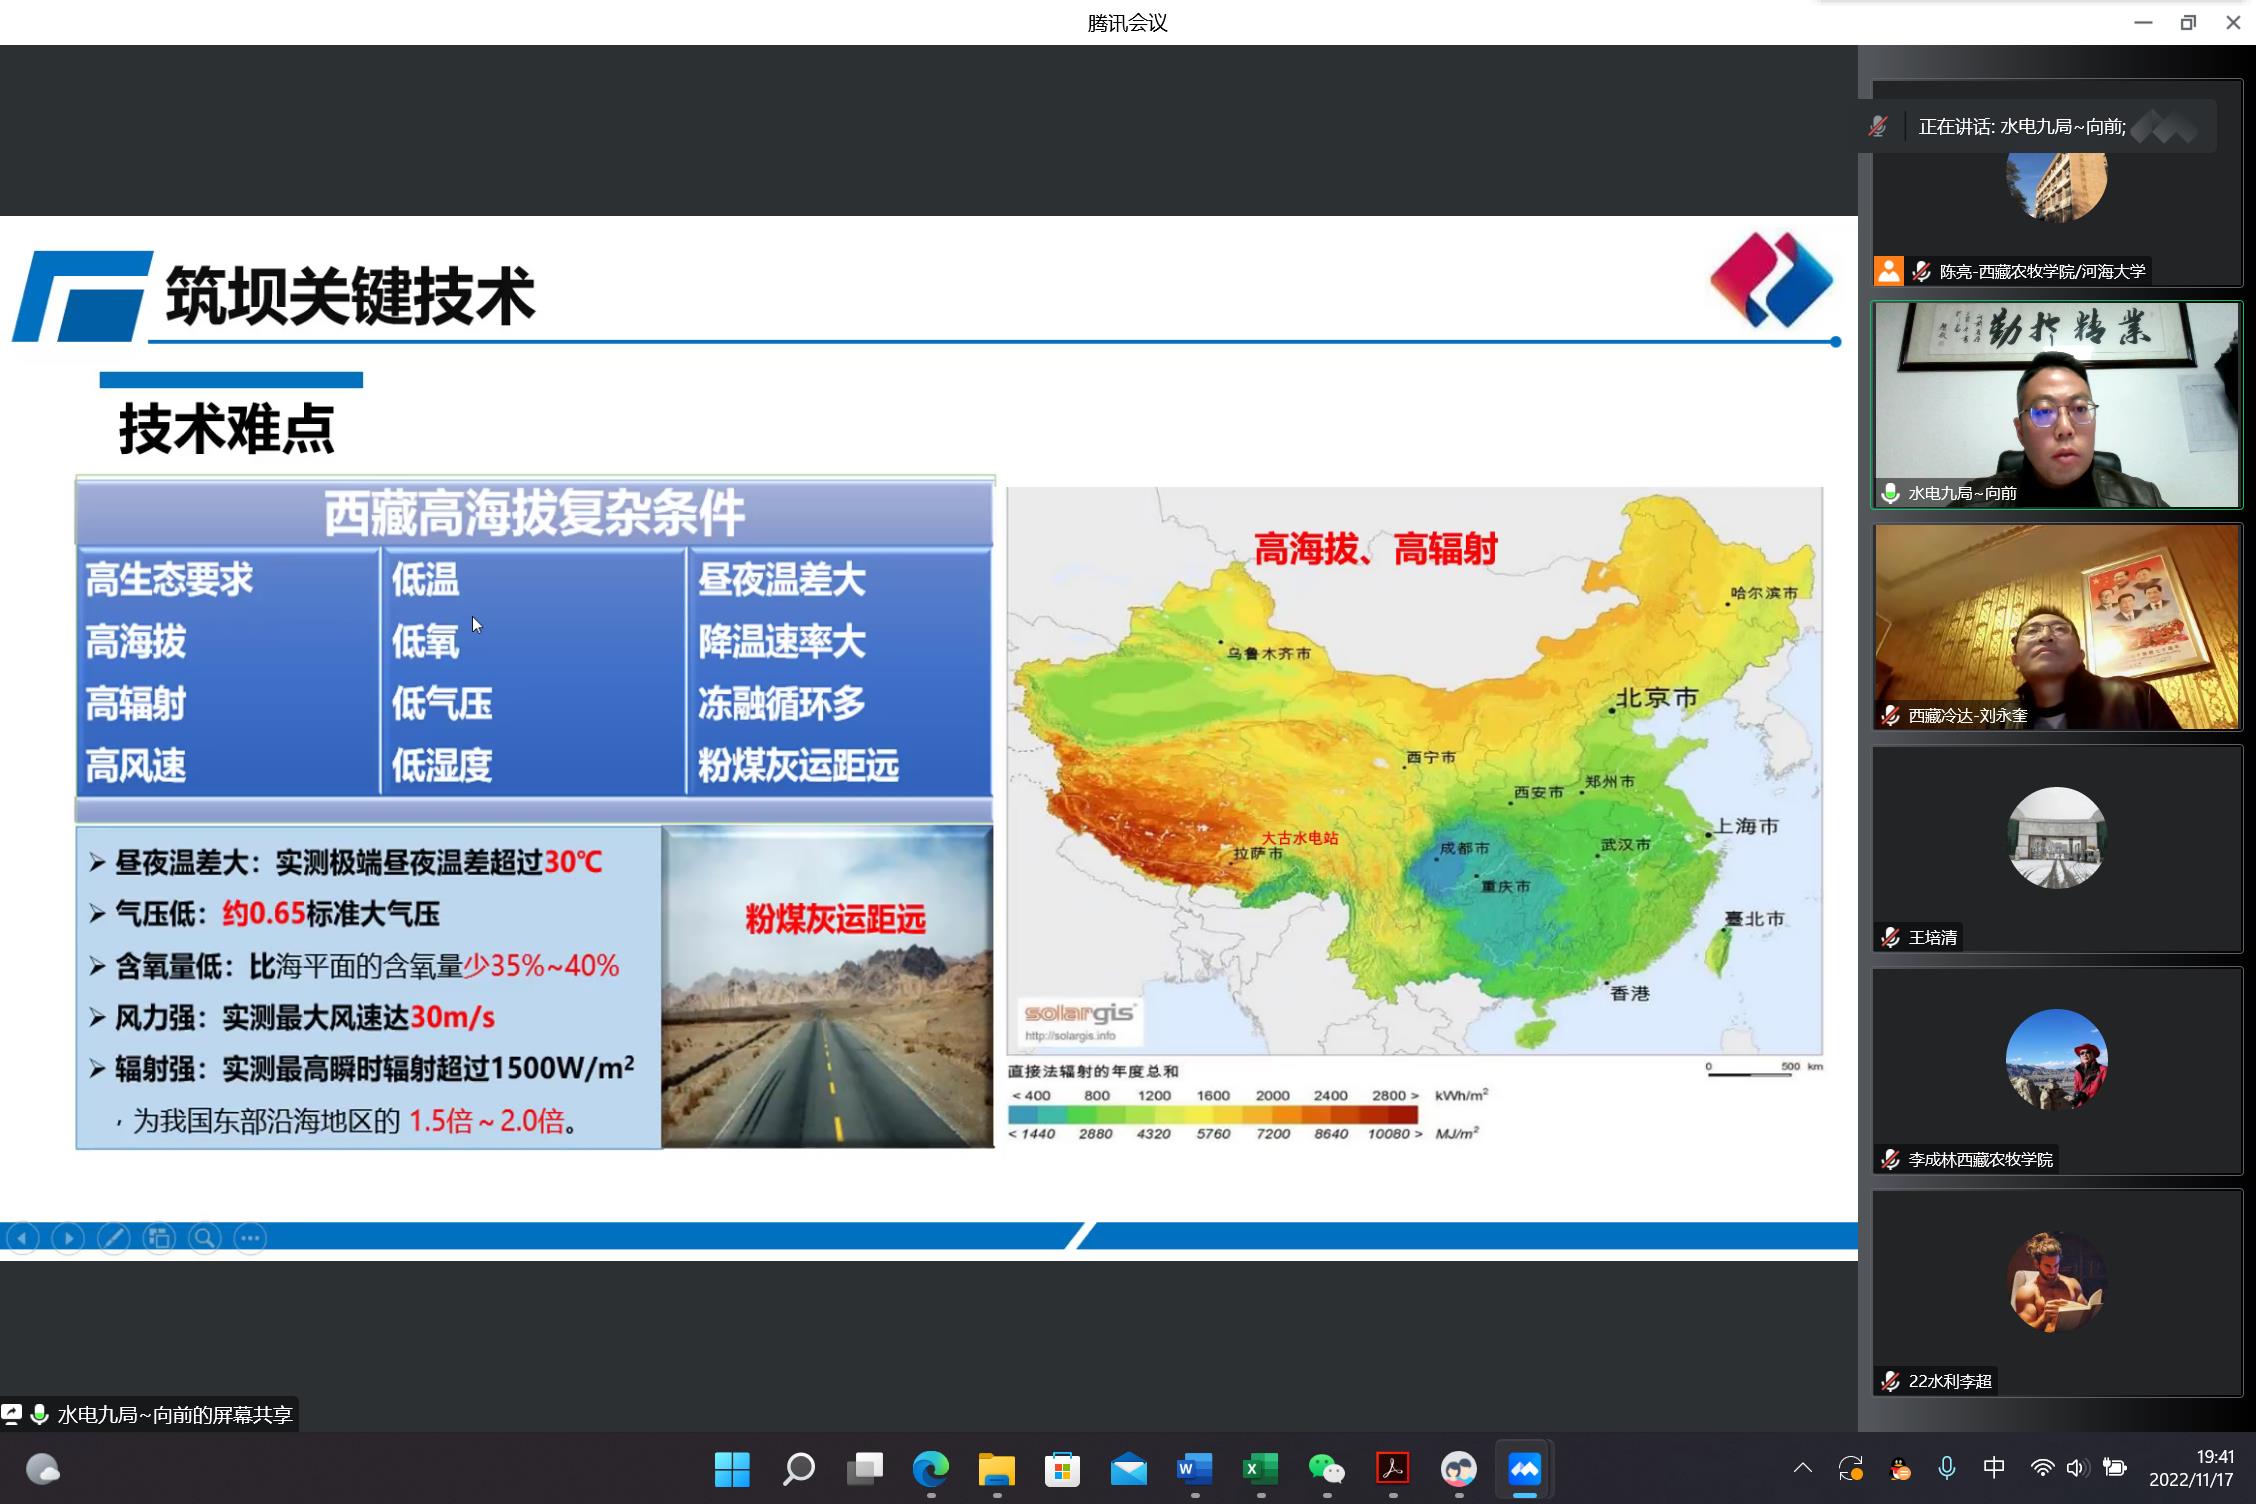Screen dimensions: 2256x1504
Task: Select the slideshow pen tool
Action: (x=113, y=1238)
